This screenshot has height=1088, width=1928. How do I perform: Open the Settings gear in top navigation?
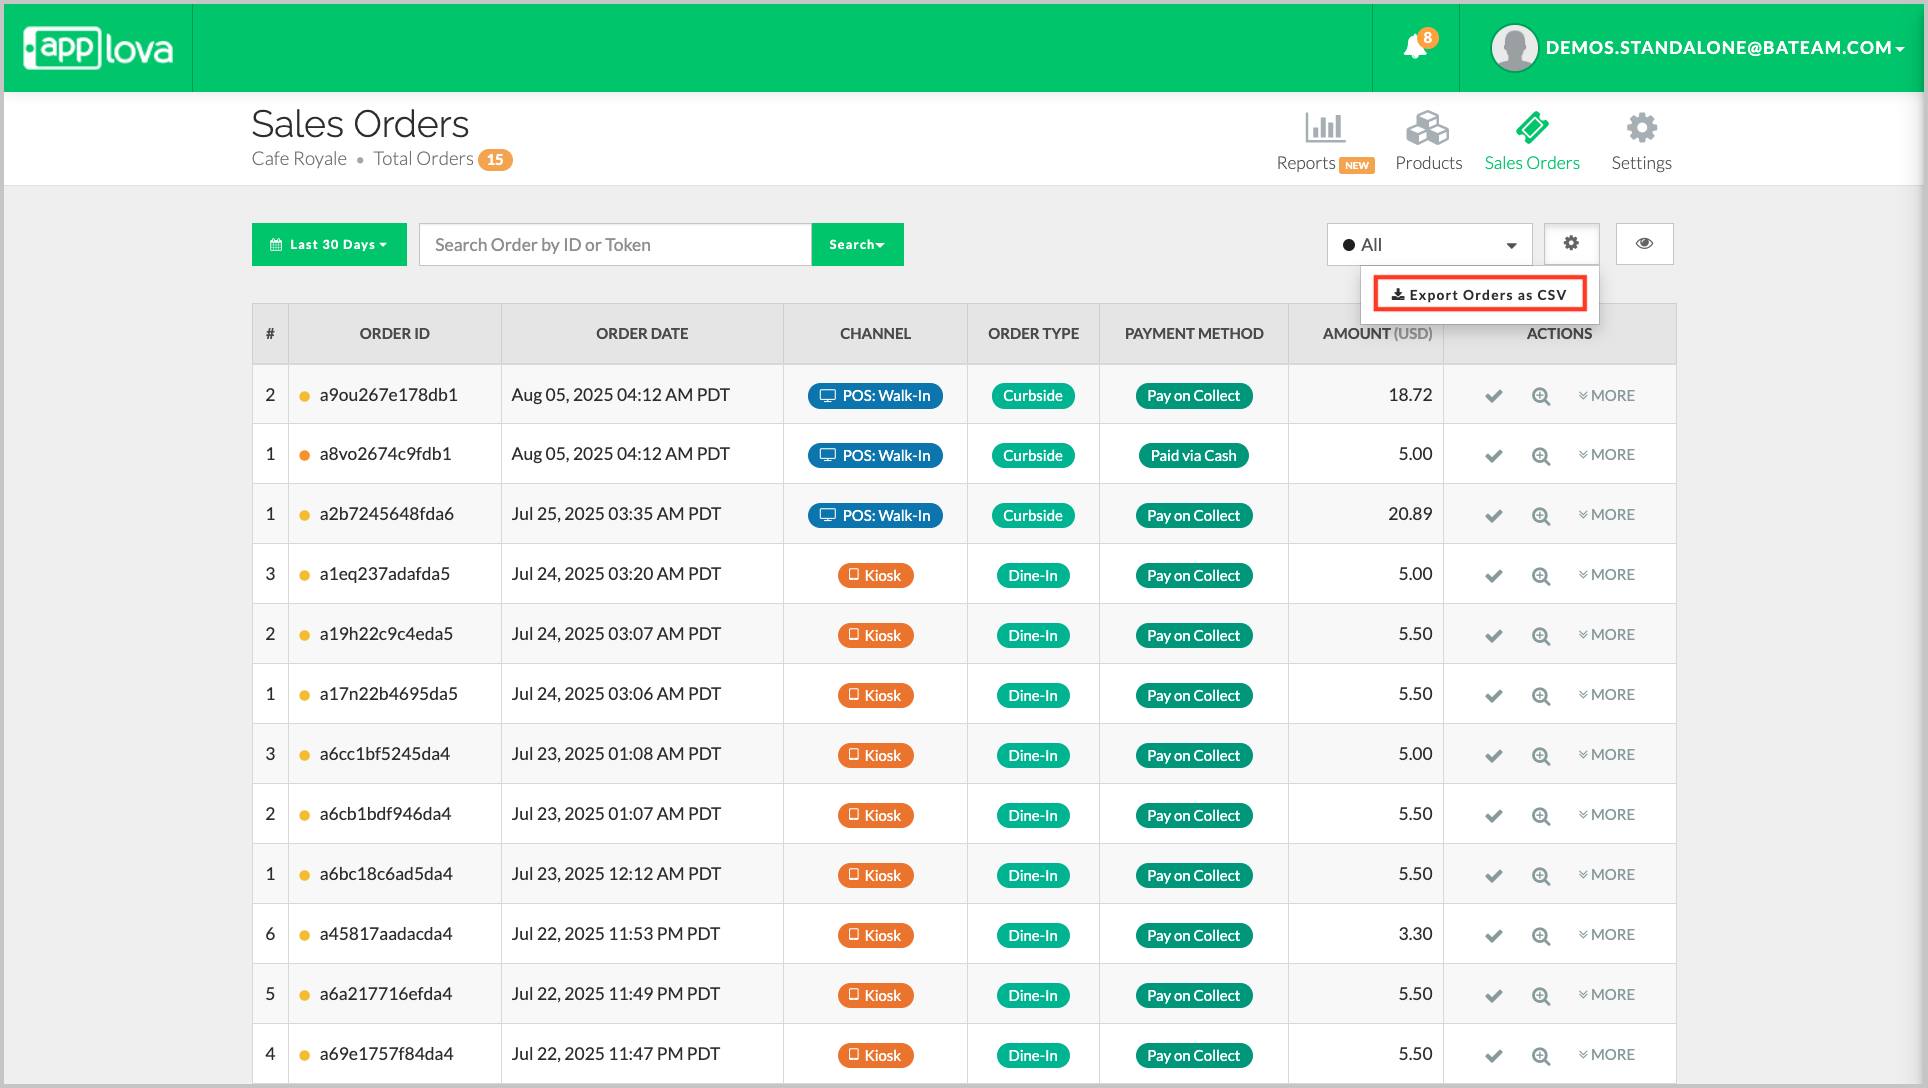[1640, 129]
